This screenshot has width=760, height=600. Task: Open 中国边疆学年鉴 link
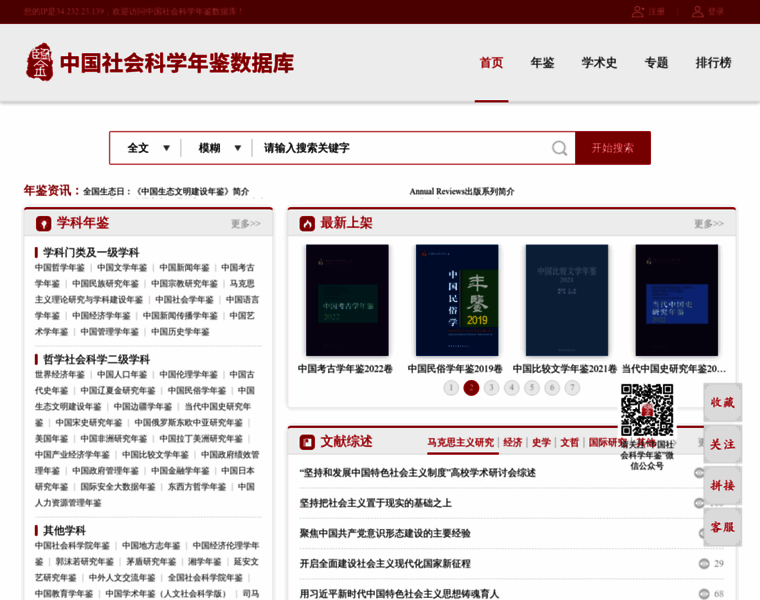(x=142, y=407)
